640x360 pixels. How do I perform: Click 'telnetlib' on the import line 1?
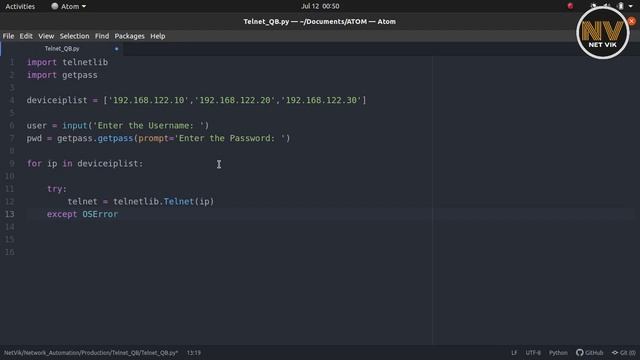85,62
